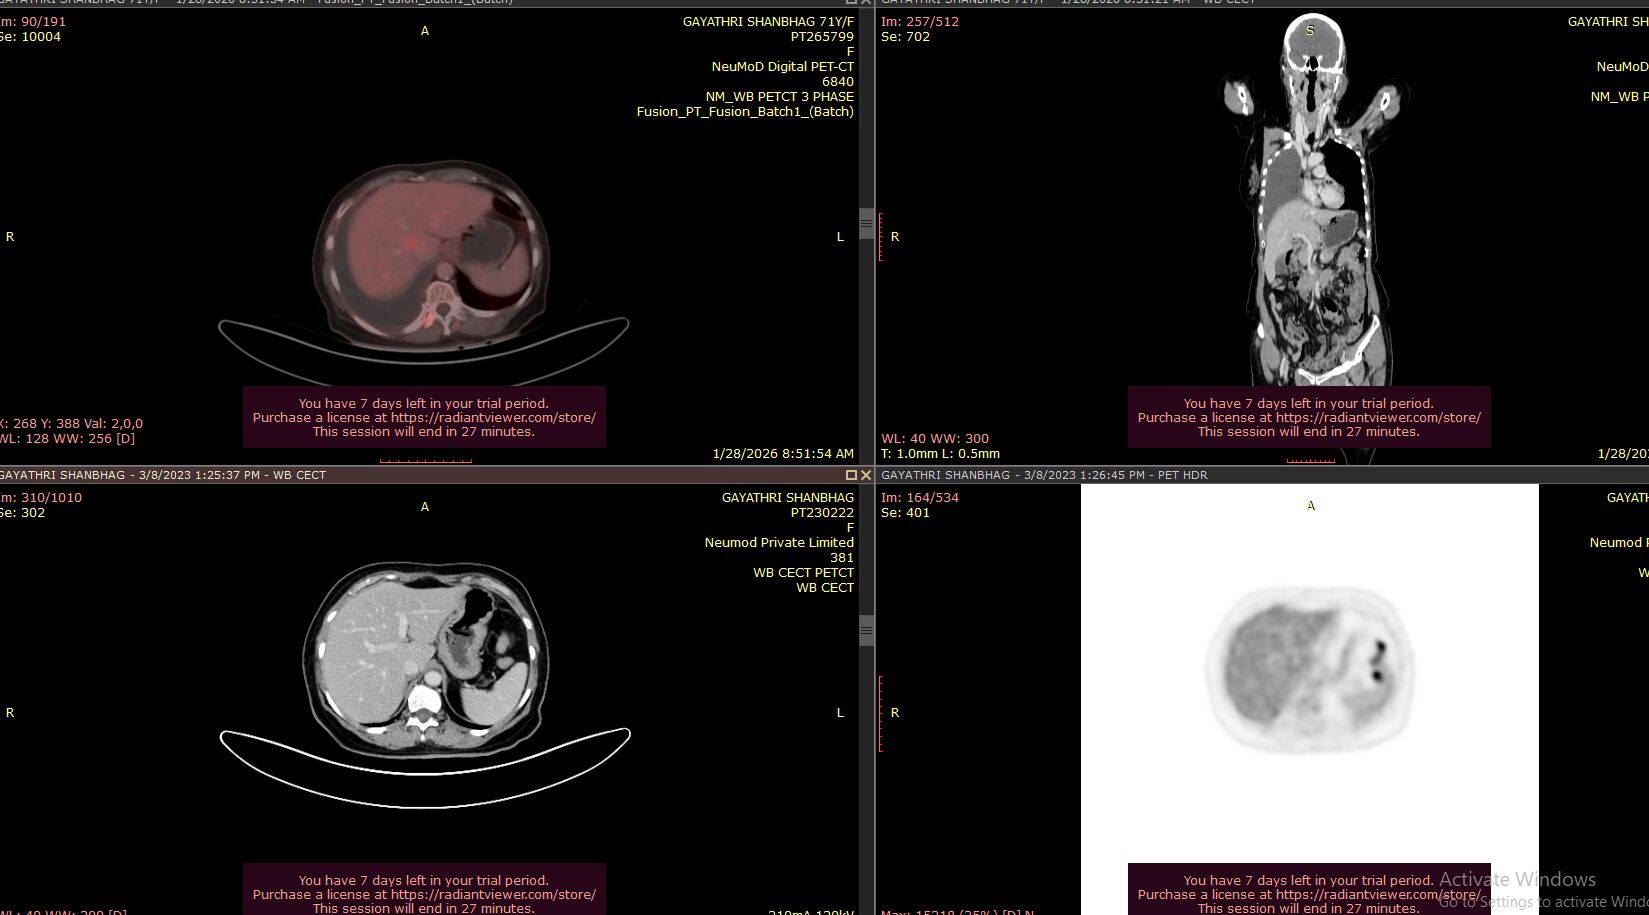Click the "Se: 702" series label
Image resolution: width=1649 pixels, height=915 pixels.
pyautogui.click(x=905, y=36)
